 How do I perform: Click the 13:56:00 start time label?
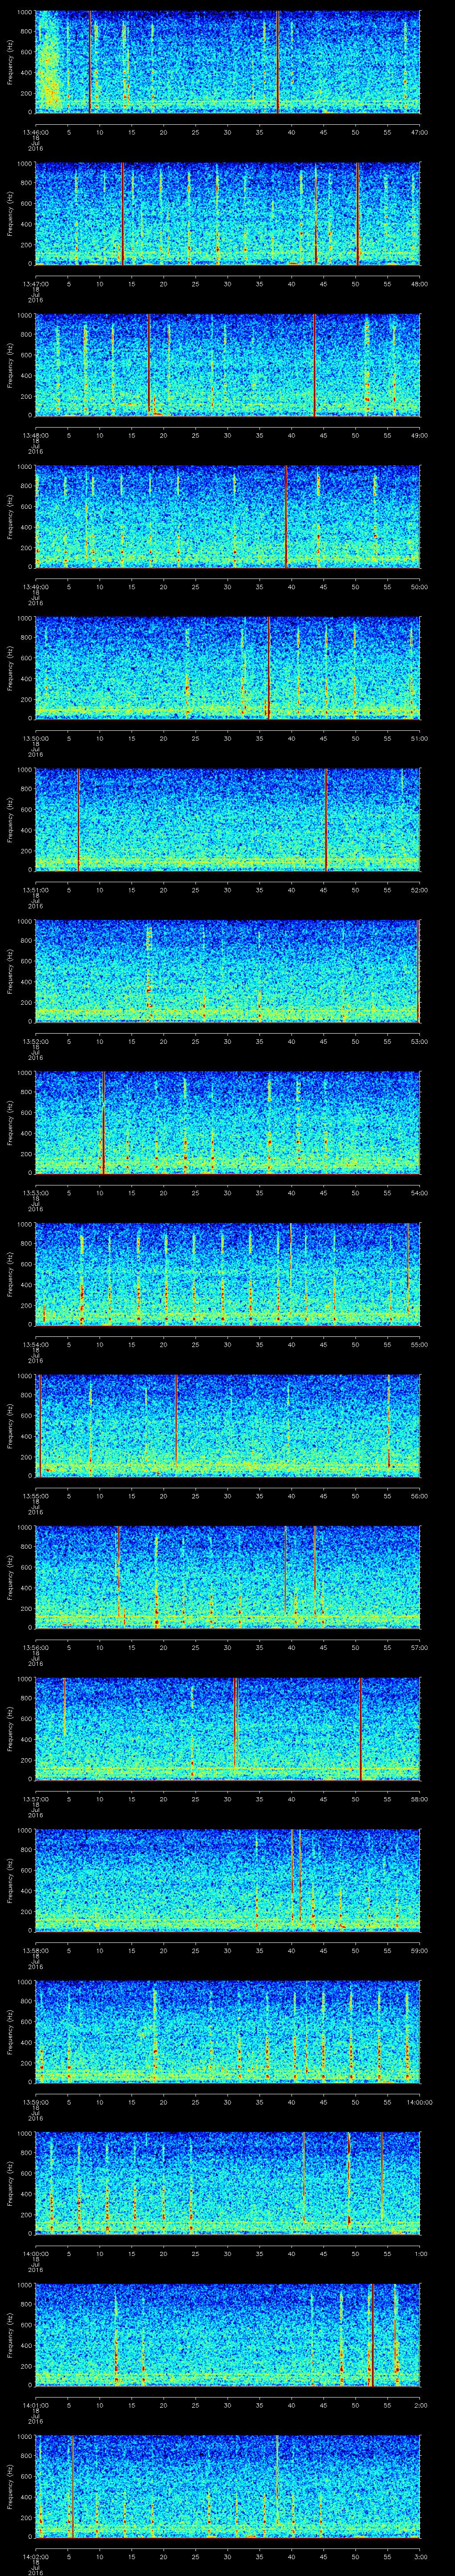coord(36,1647)
